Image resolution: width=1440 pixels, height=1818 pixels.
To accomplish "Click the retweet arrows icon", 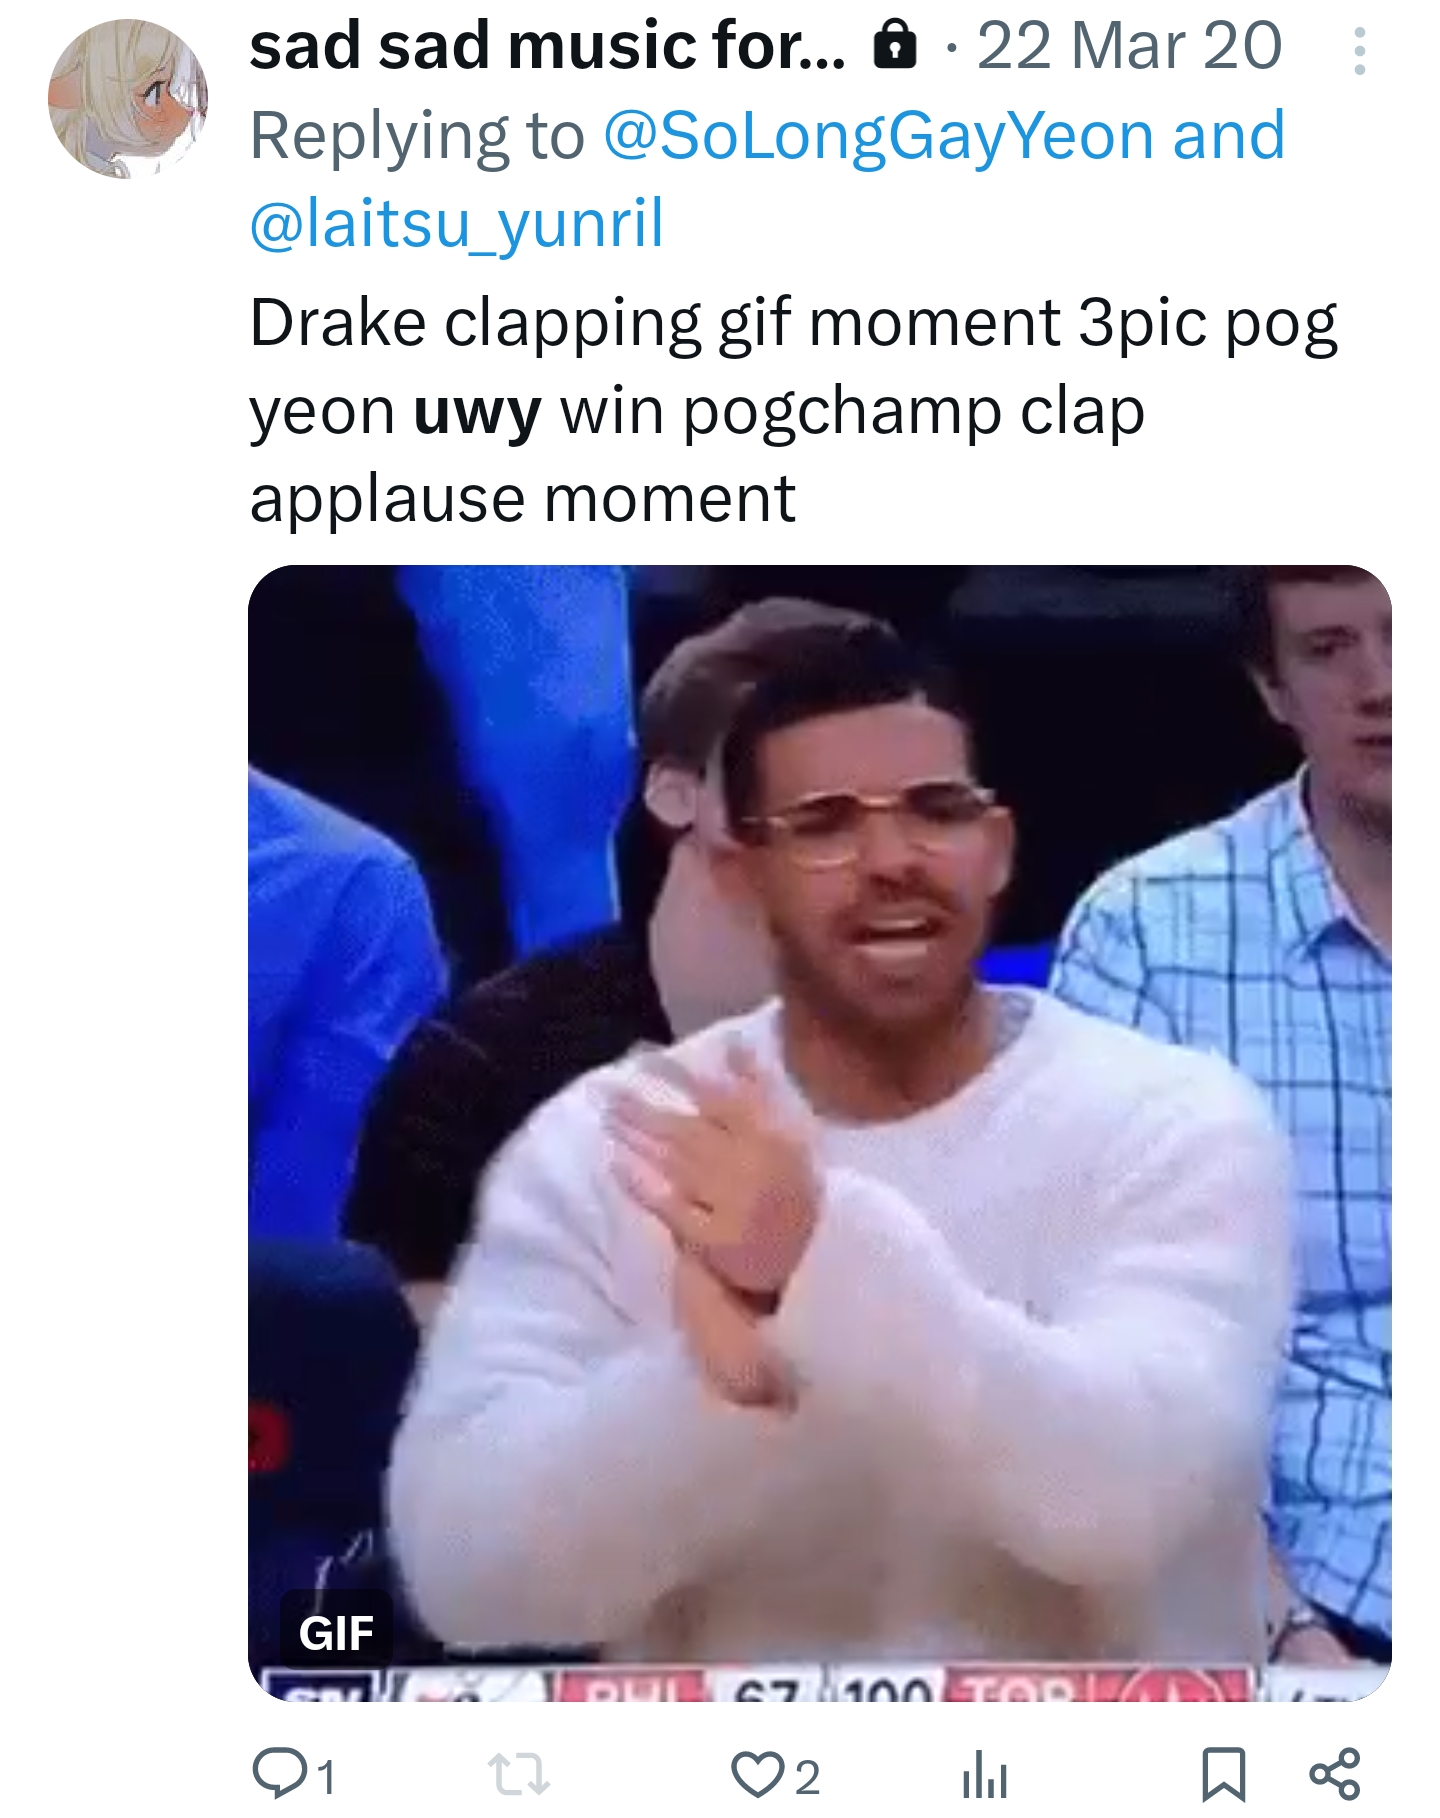I will (x=518, y=1773).
